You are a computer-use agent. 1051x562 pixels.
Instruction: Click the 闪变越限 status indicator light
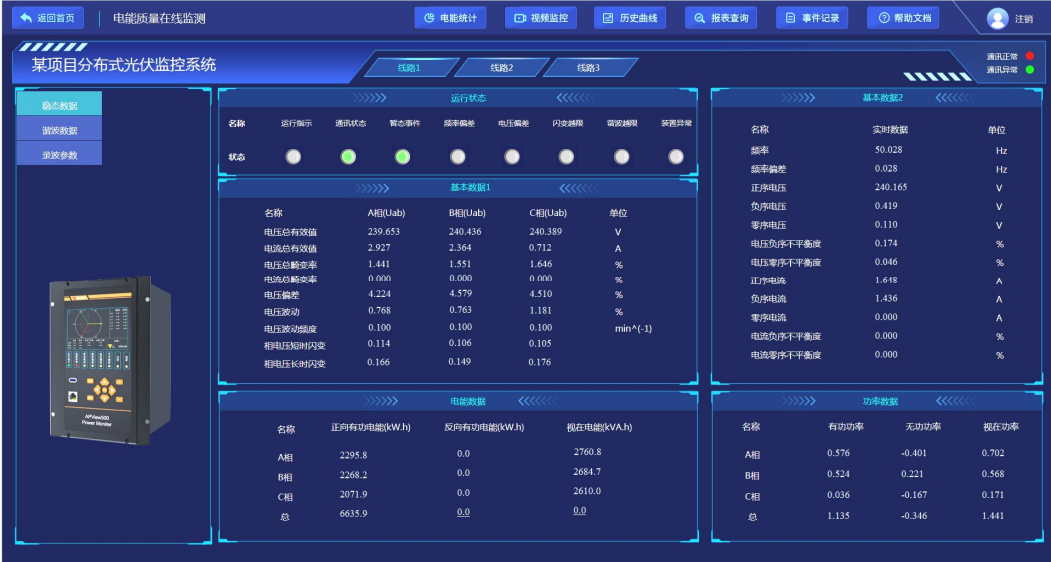(566, 157)
